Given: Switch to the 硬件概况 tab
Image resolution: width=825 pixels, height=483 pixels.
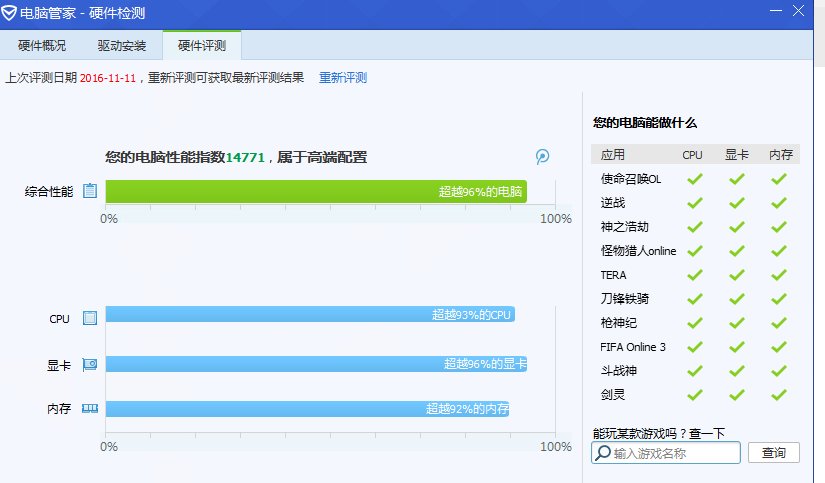Looking at the screenshot, I should pyautogui.click(x=43, y=46).
